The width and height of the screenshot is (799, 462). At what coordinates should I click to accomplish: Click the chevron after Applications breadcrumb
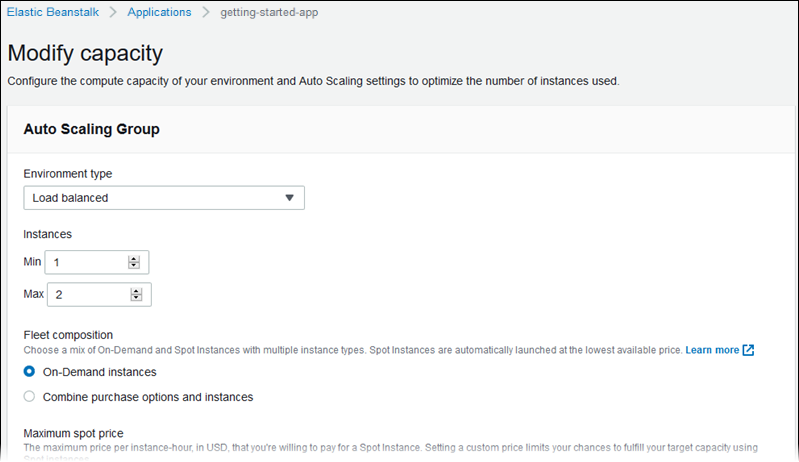click(206, 13)
